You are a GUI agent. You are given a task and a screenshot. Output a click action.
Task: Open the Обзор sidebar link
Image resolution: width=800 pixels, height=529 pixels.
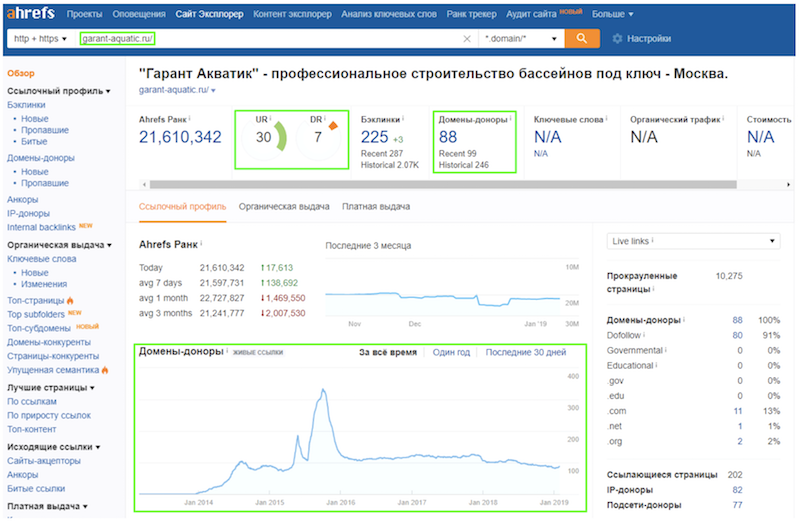[x=21, y=73]
